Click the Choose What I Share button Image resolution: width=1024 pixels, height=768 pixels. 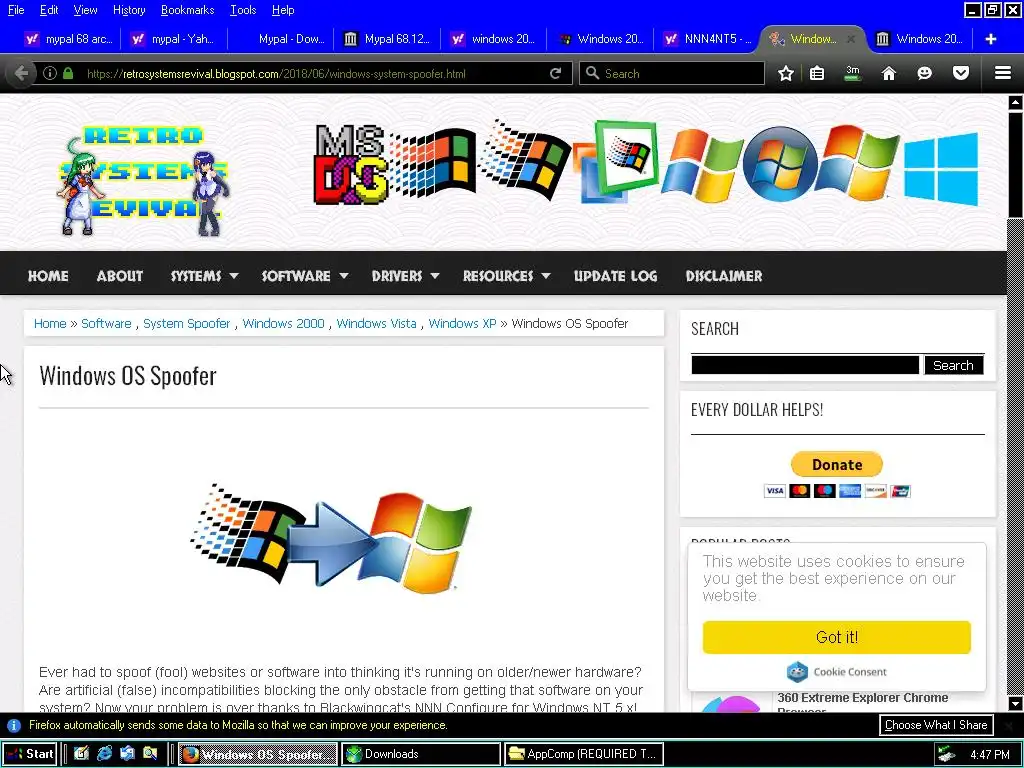[x=936, y=725]
